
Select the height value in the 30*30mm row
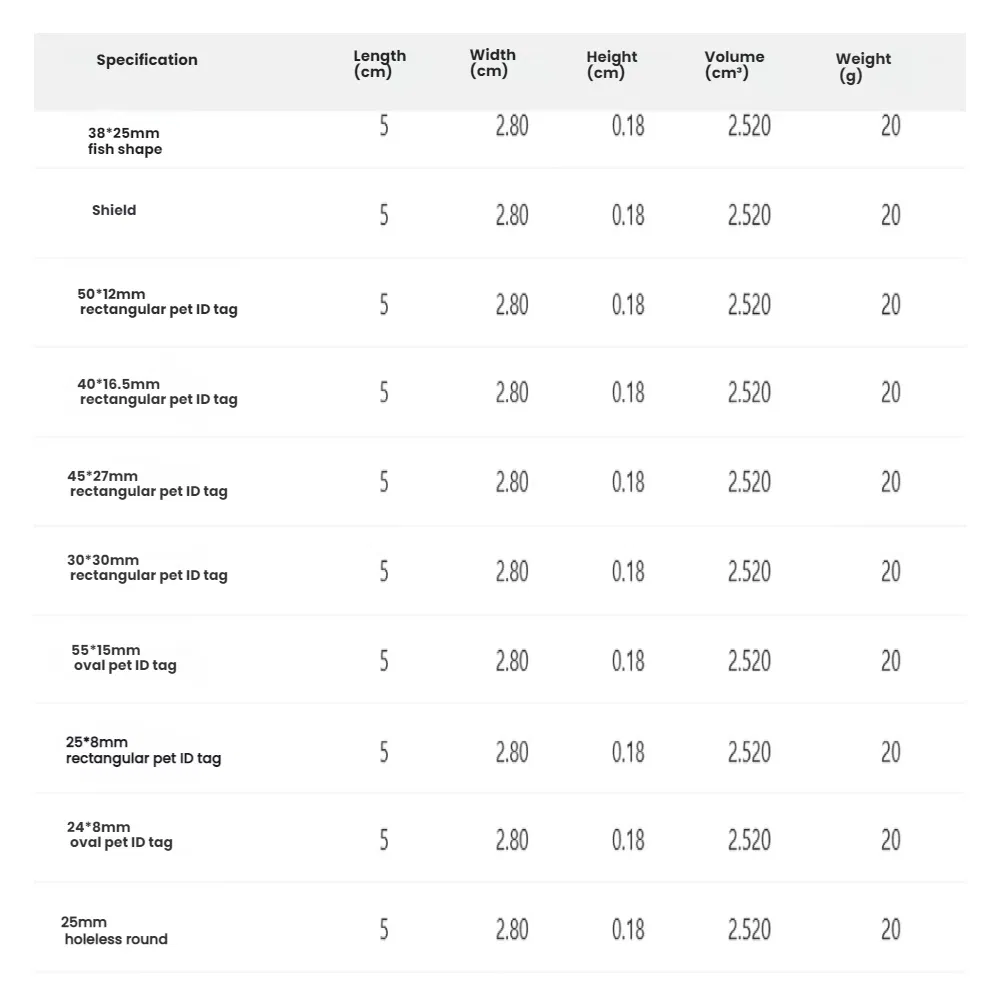pos(628,572)
